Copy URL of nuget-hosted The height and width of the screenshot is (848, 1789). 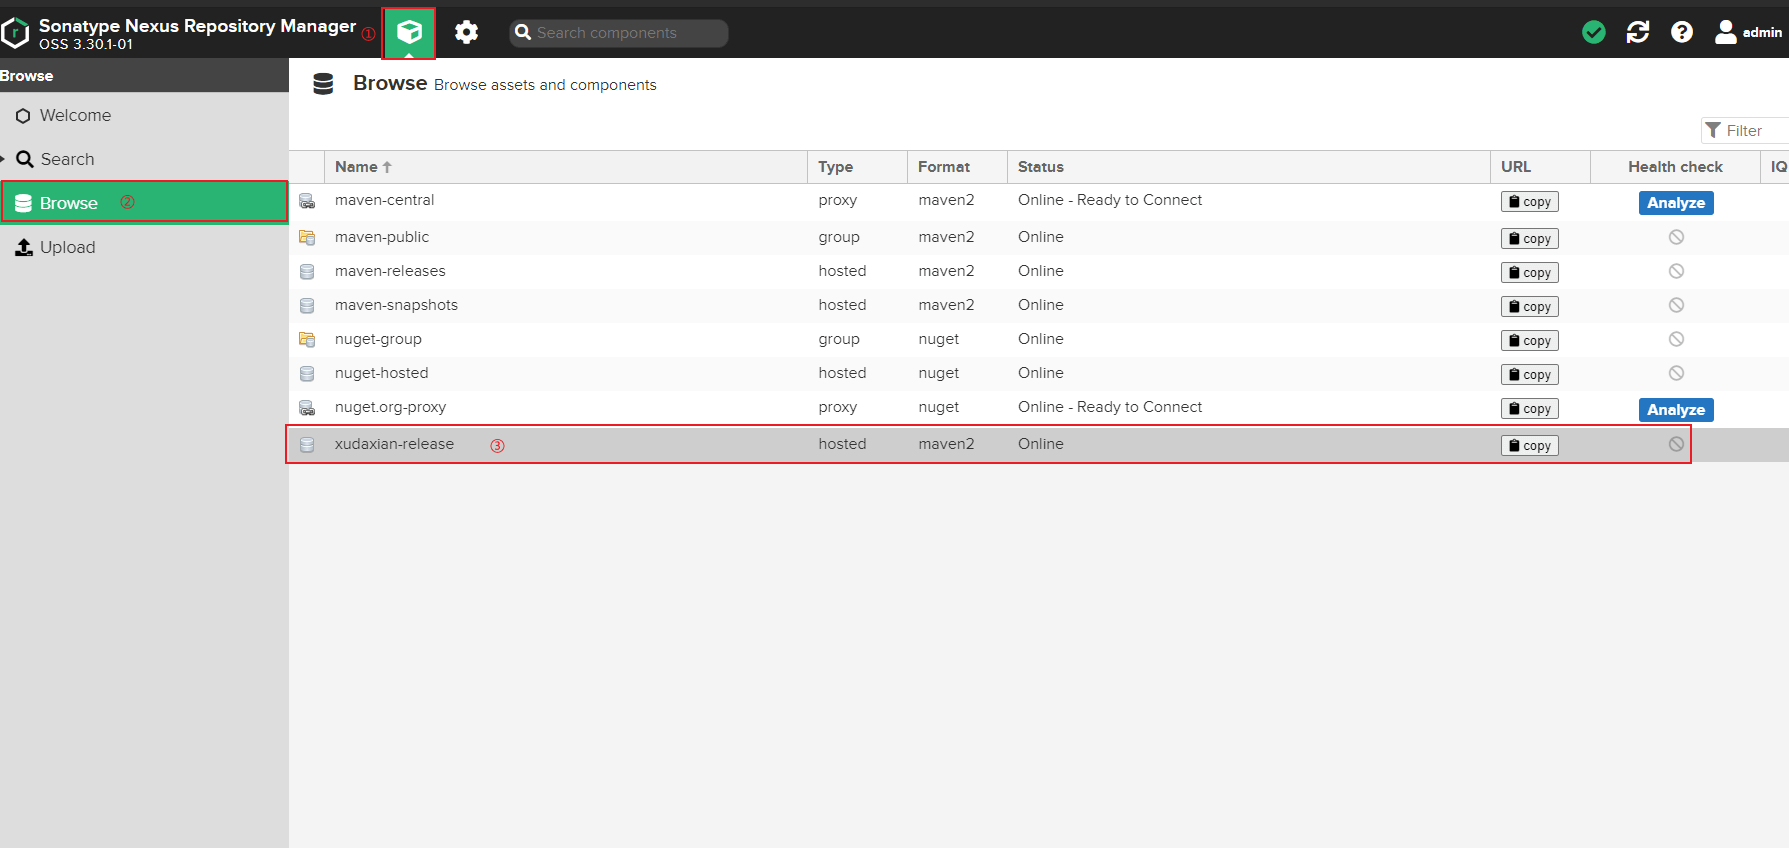pos(1529,375)
